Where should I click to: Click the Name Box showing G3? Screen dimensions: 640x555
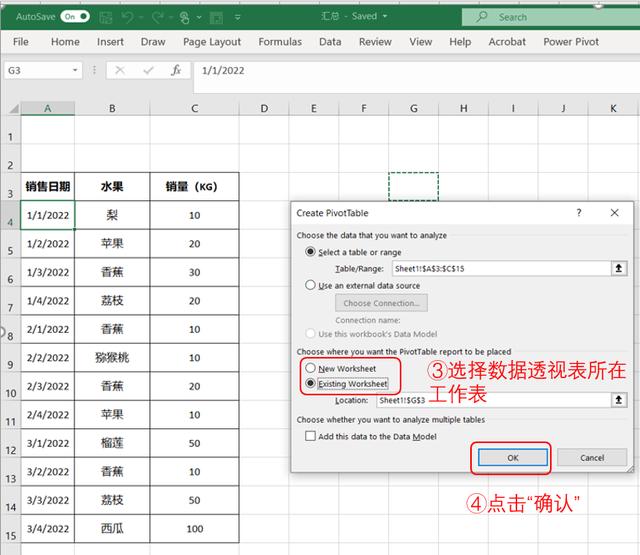pos(38,70)
